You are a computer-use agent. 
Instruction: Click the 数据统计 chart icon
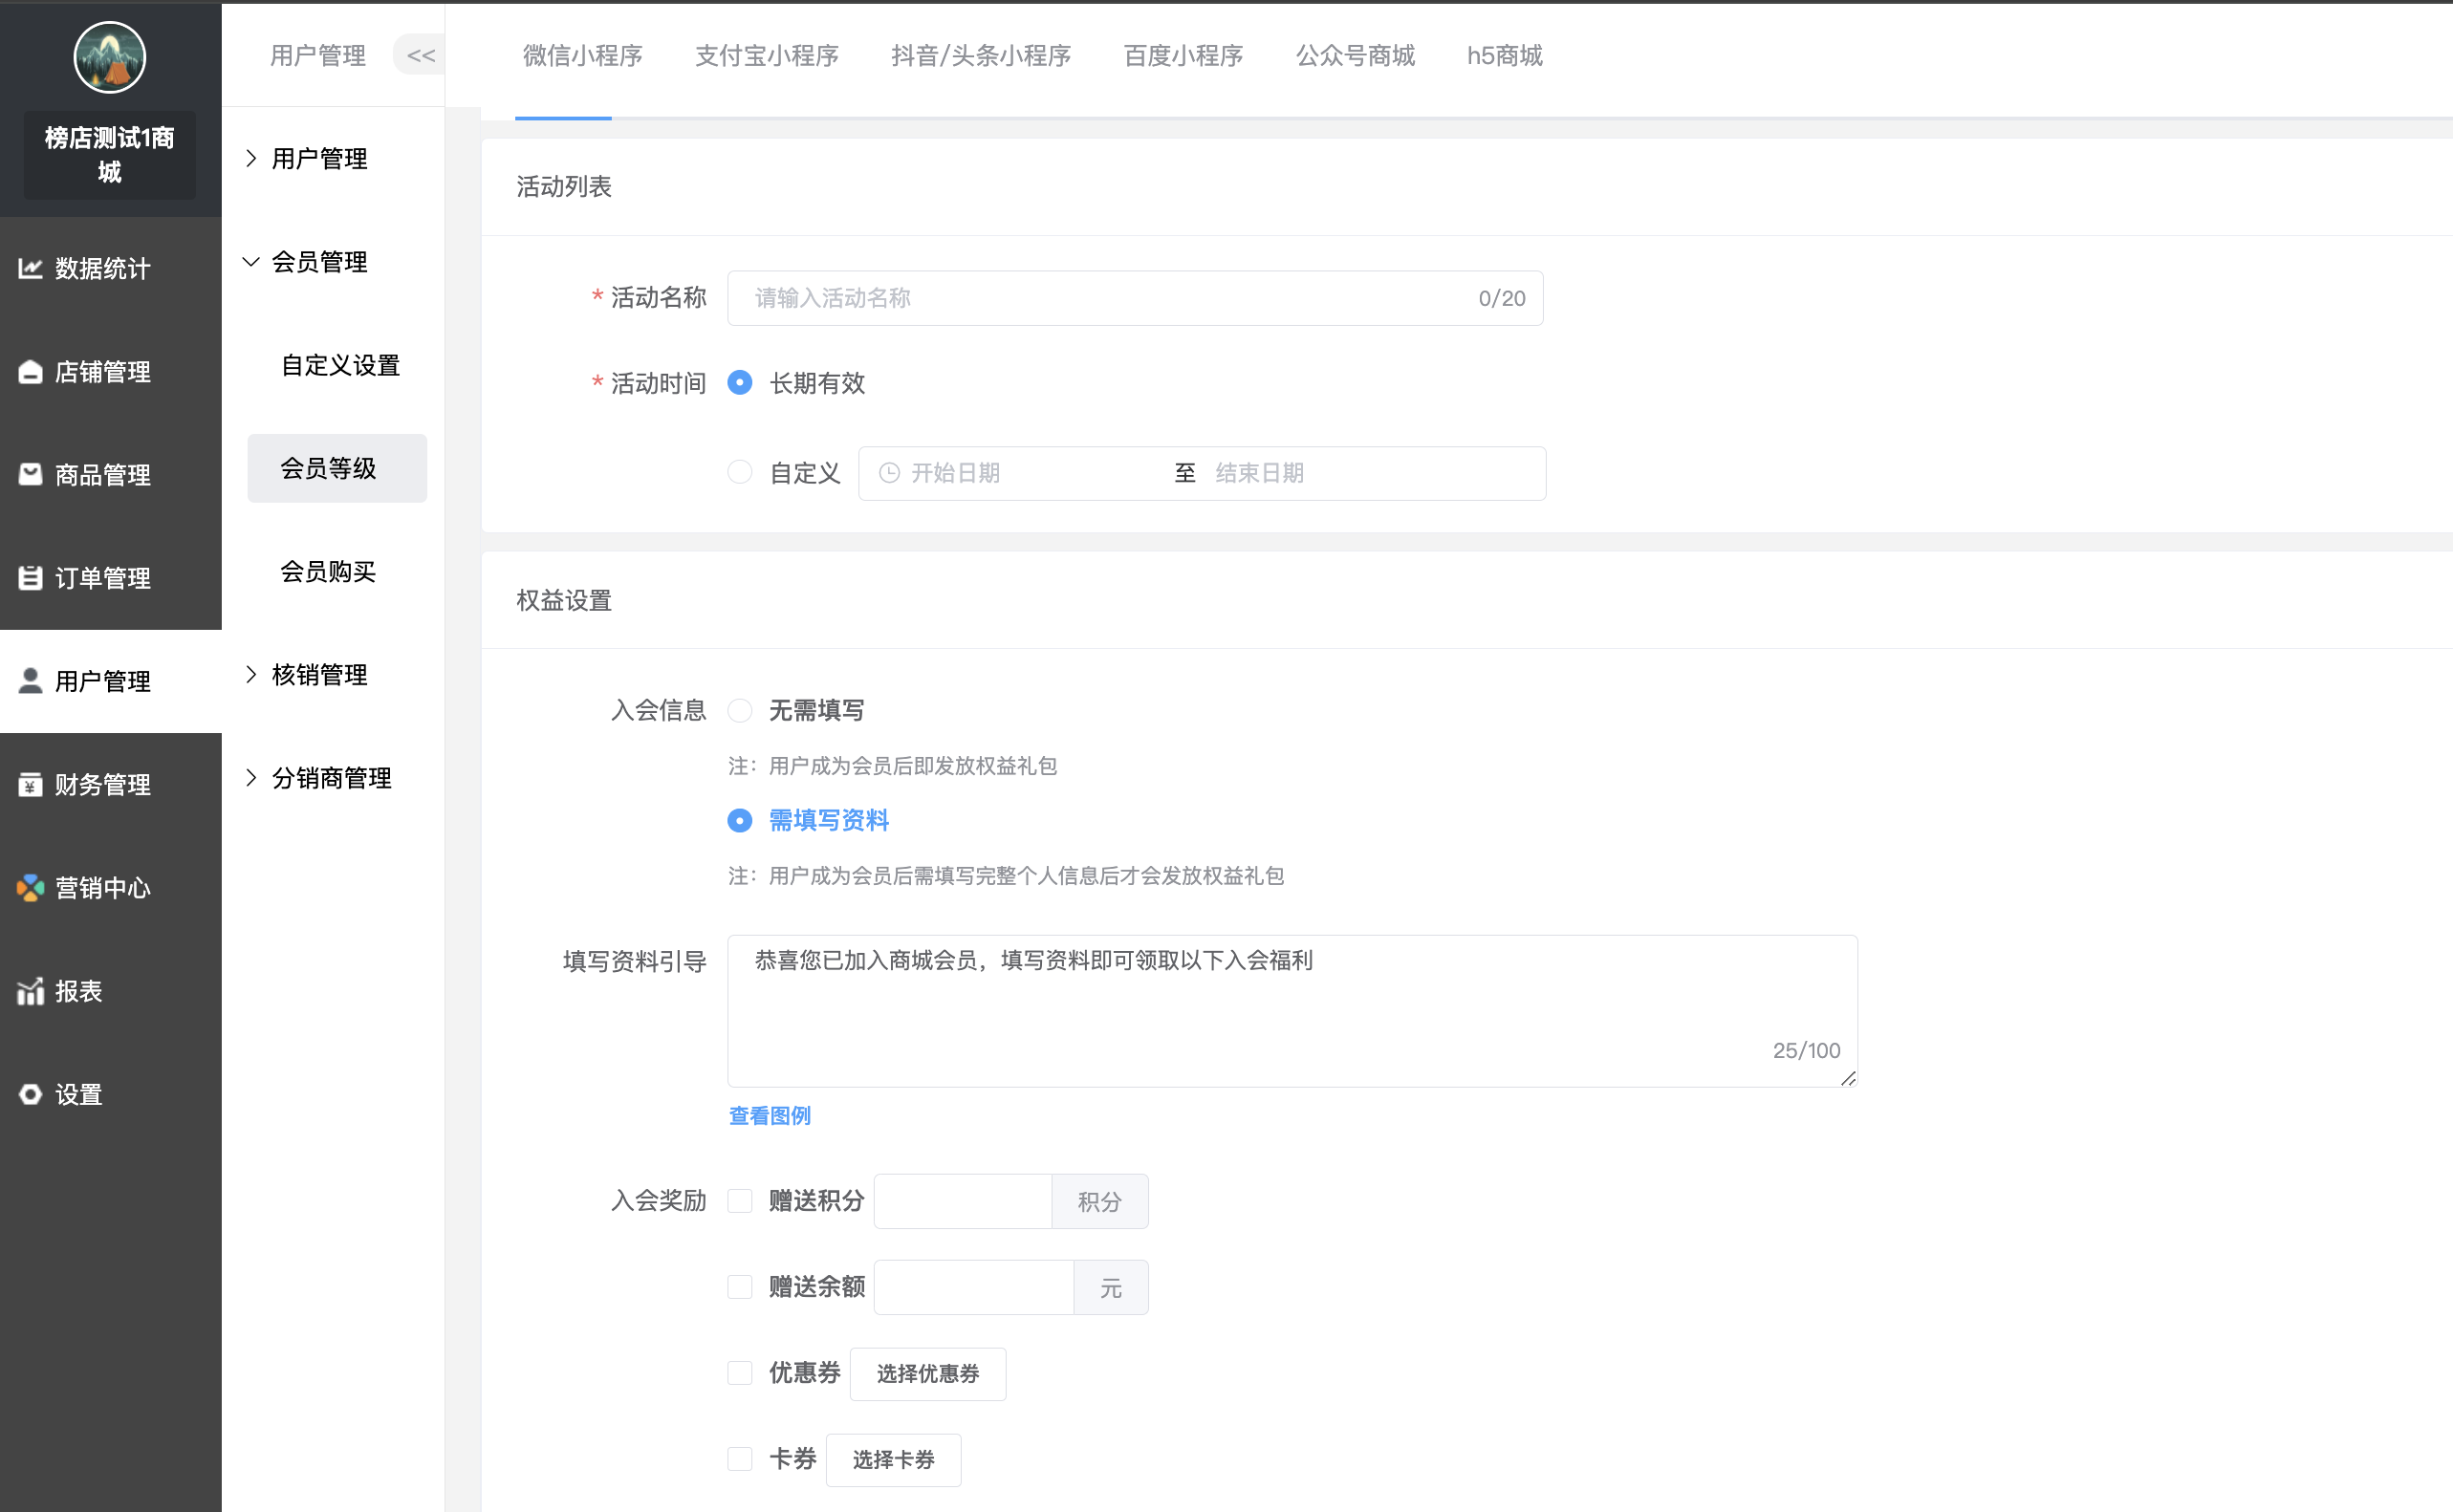pos(31,268)
